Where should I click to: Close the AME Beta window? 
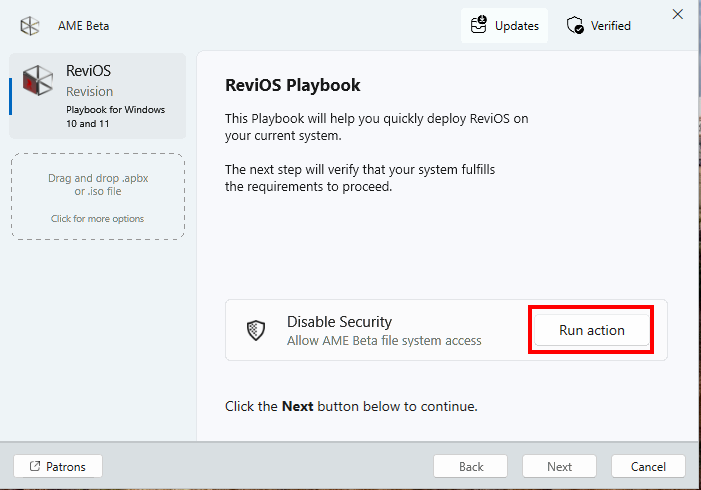click(x=678, y=14)
